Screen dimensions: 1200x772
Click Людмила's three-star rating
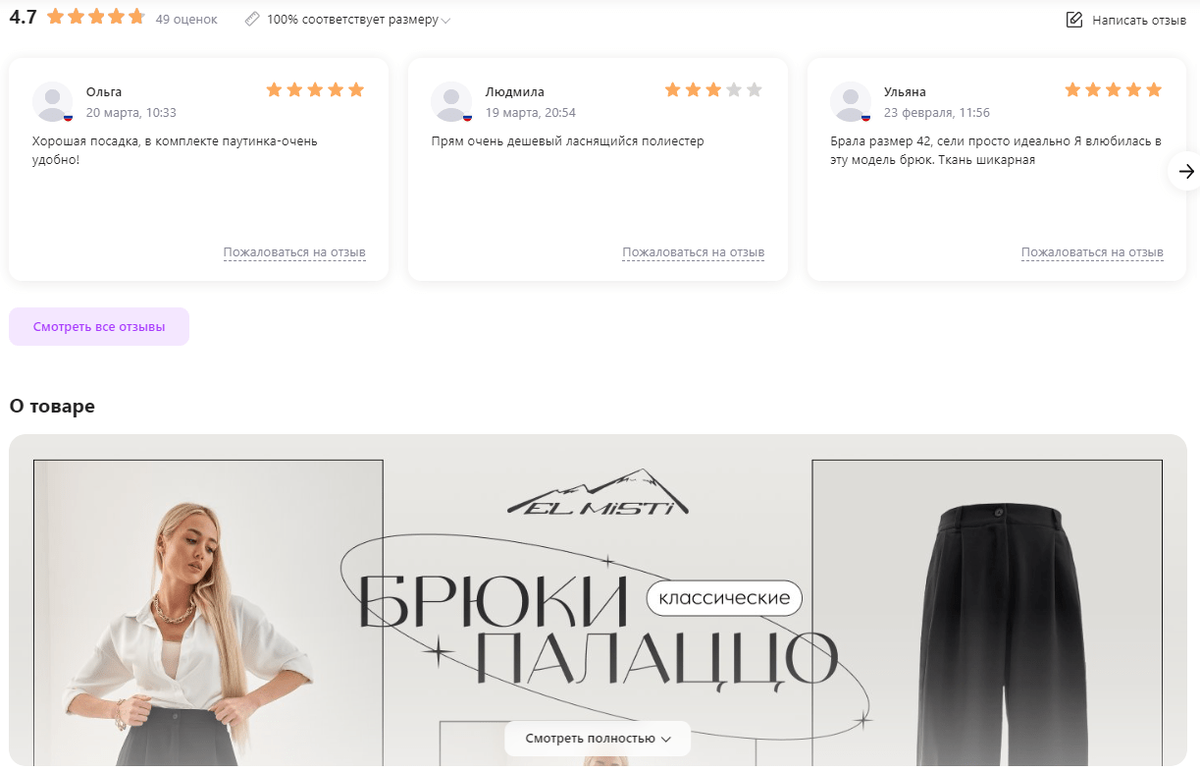(714, 90)
